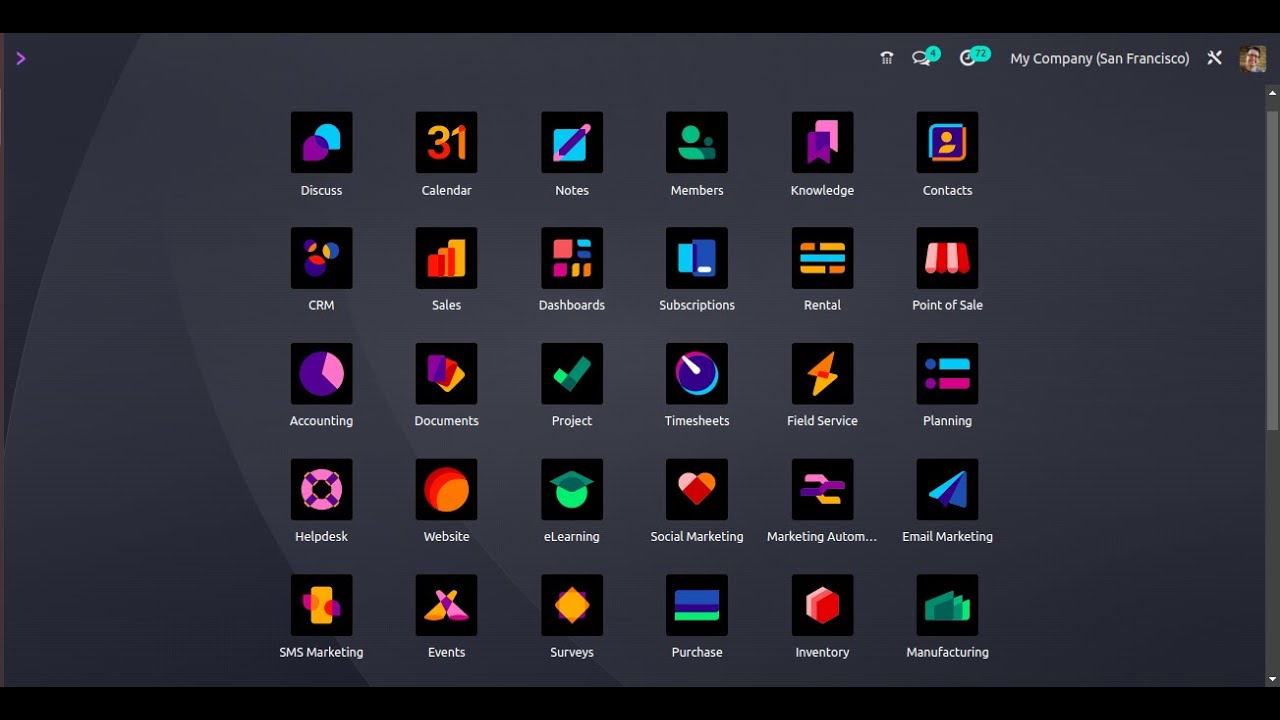Launch the Timesheets app
The image size is (1280, 720).
(x=697, y=374)
